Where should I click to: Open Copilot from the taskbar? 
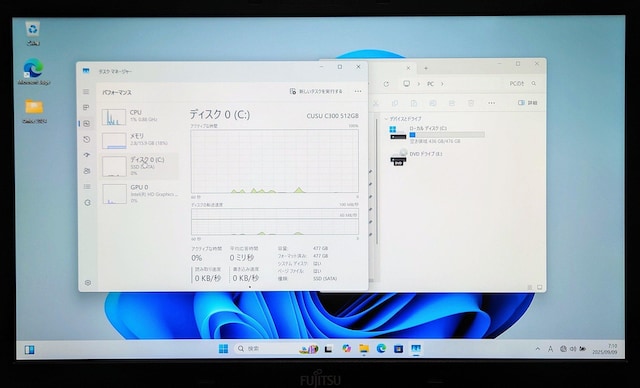click(x=346, y=348)
